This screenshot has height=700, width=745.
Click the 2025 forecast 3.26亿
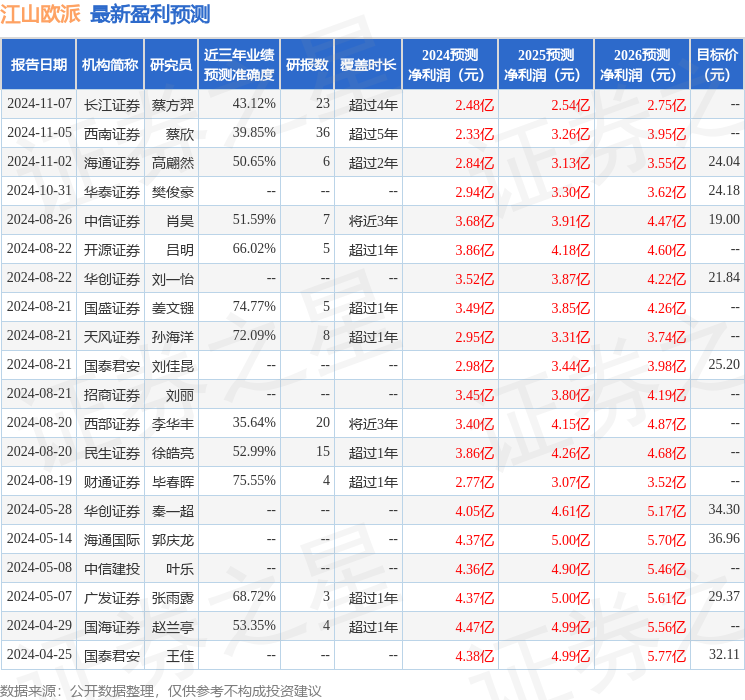point(571,134)
